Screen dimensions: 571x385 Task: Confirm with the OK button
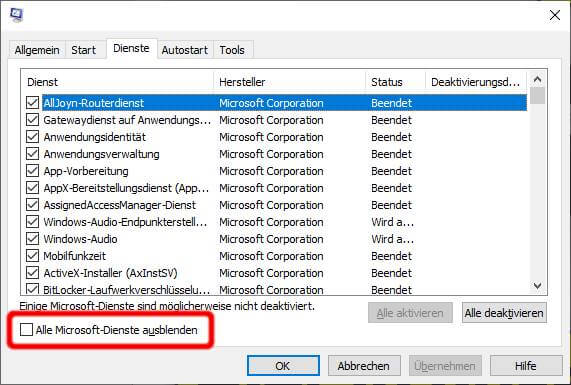283,366
